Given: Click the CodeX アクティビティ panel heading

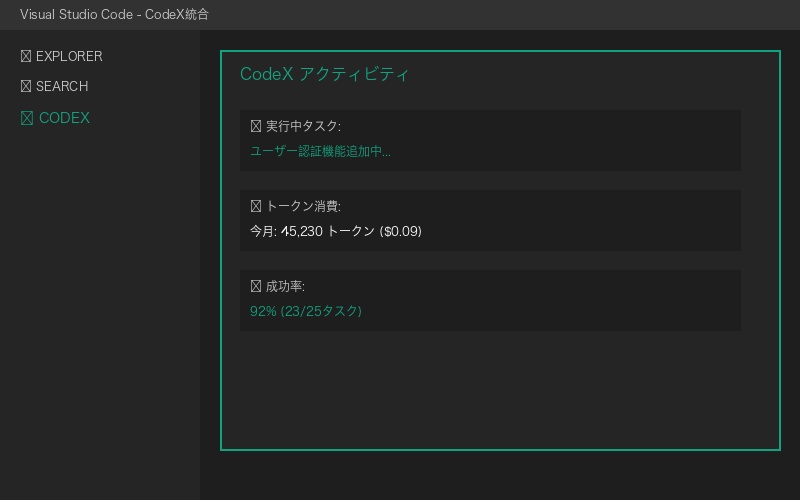Looking at the screenshot, I should [x=325, y=75].
